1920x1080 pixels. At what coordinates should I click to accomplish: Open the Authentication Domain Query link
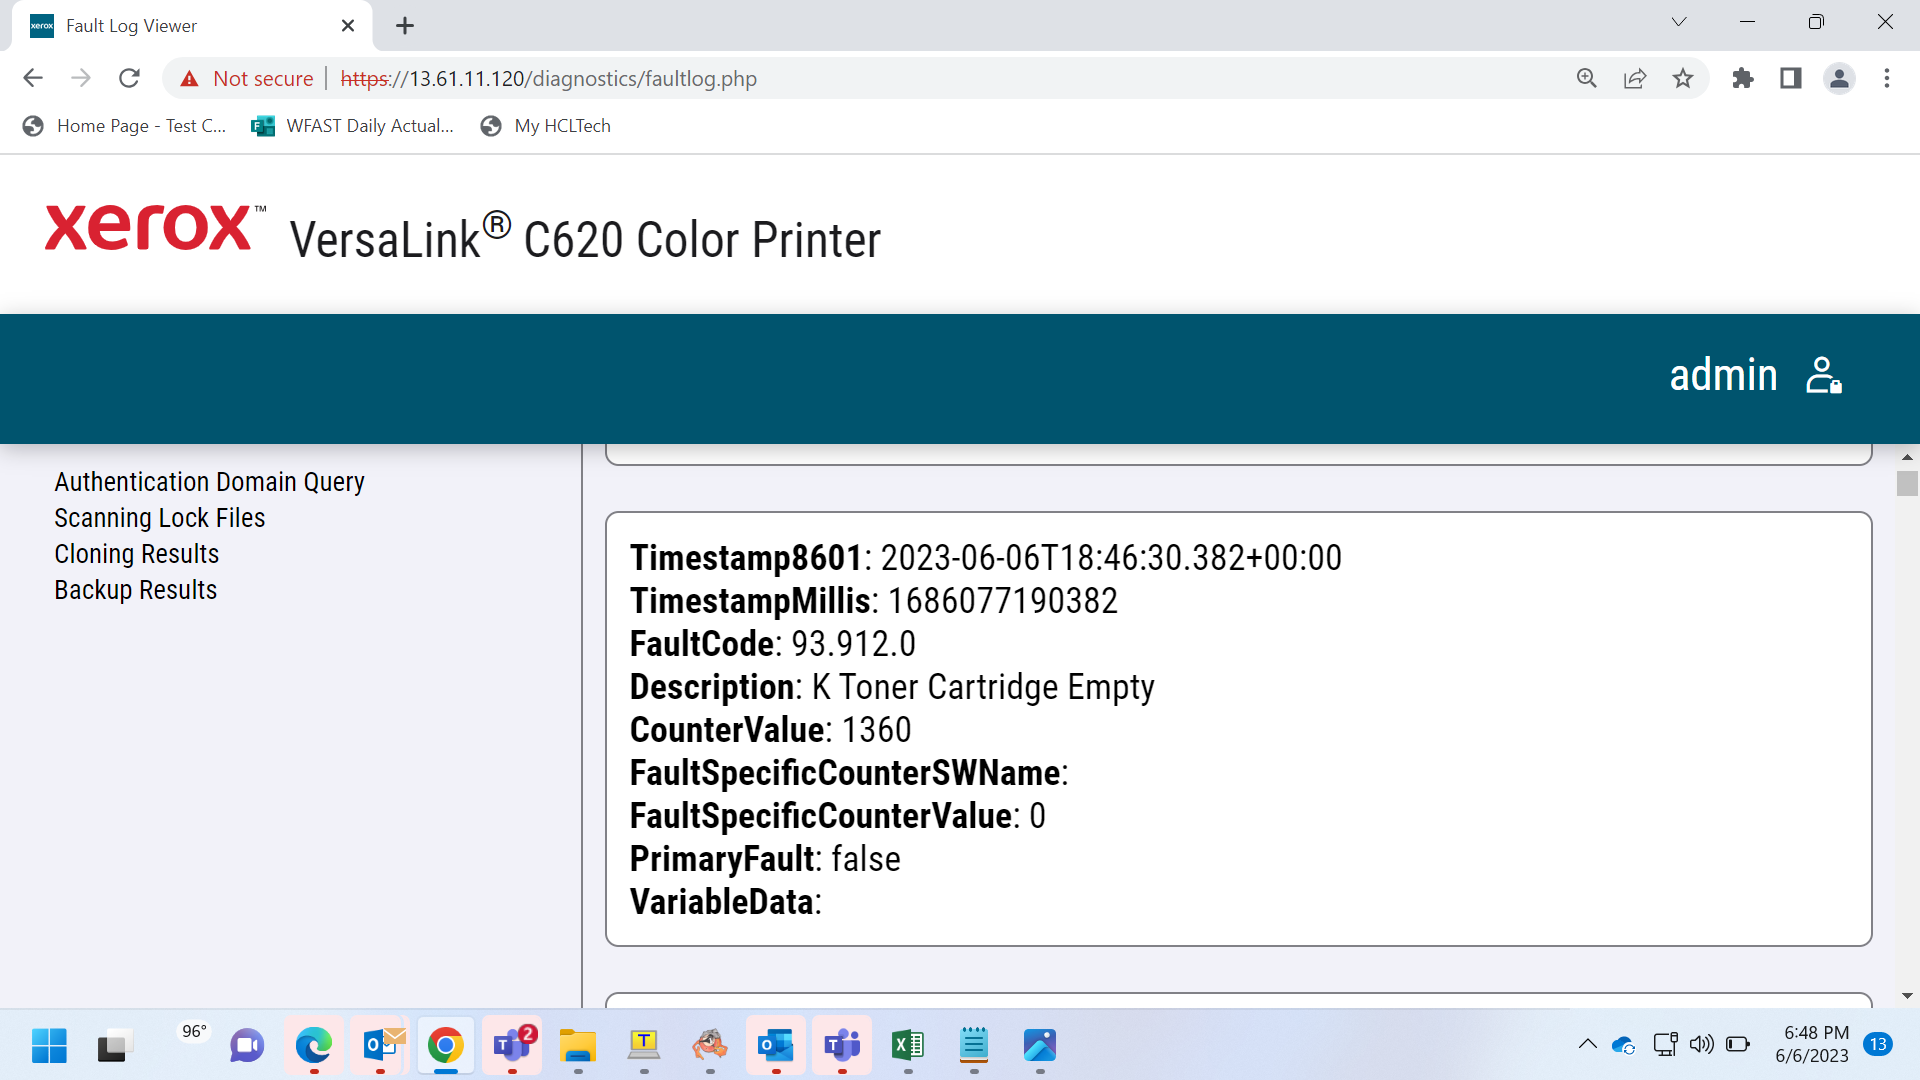point(209,482)
